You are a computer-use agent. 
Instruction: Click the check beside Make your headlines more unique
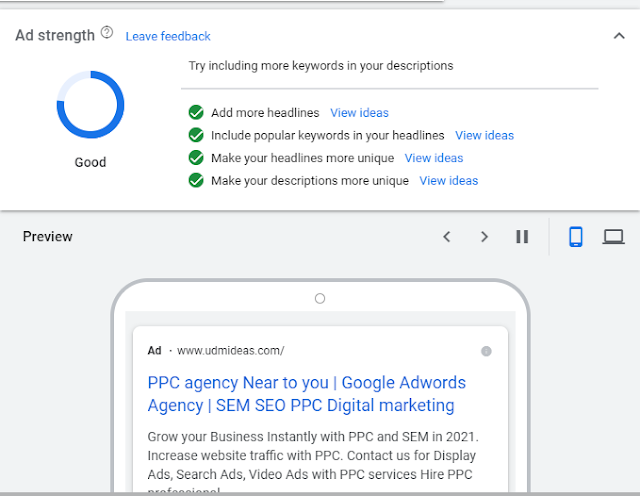196,158
